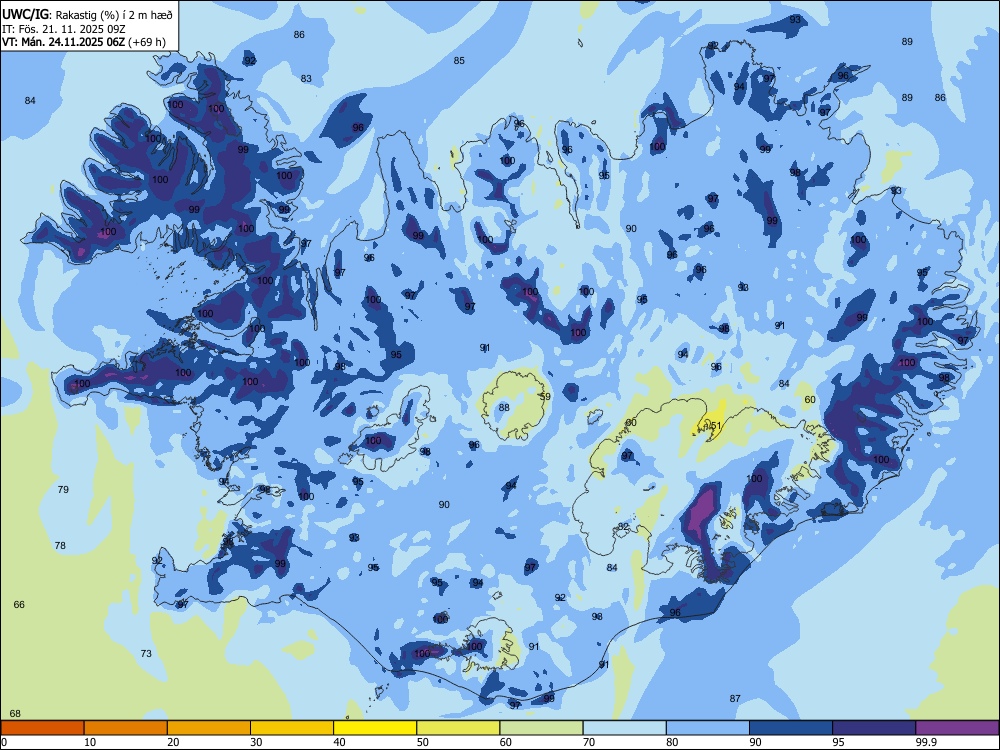The image size is (1000, 750).
Task: Click the legend label '10'
Action: pyautogui.click(x=90, y=742)
